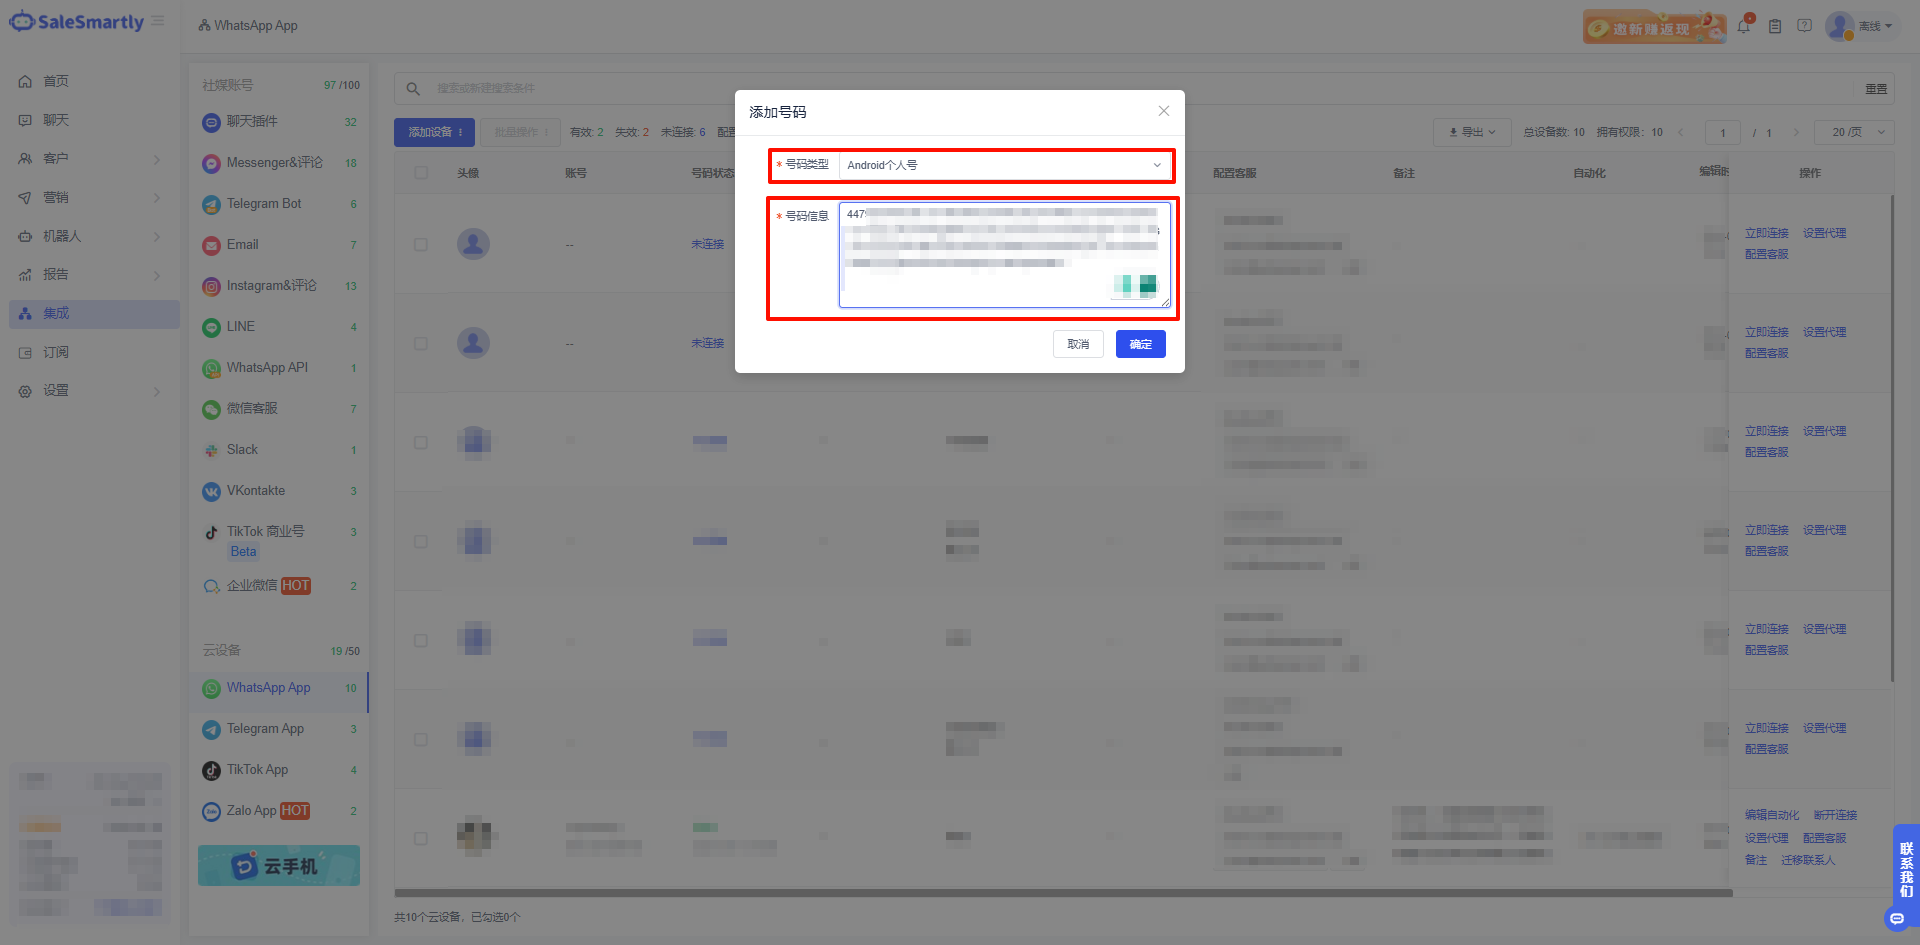
Task: Tick the checkbox of the third device row
Action: [x=421, y=442]
